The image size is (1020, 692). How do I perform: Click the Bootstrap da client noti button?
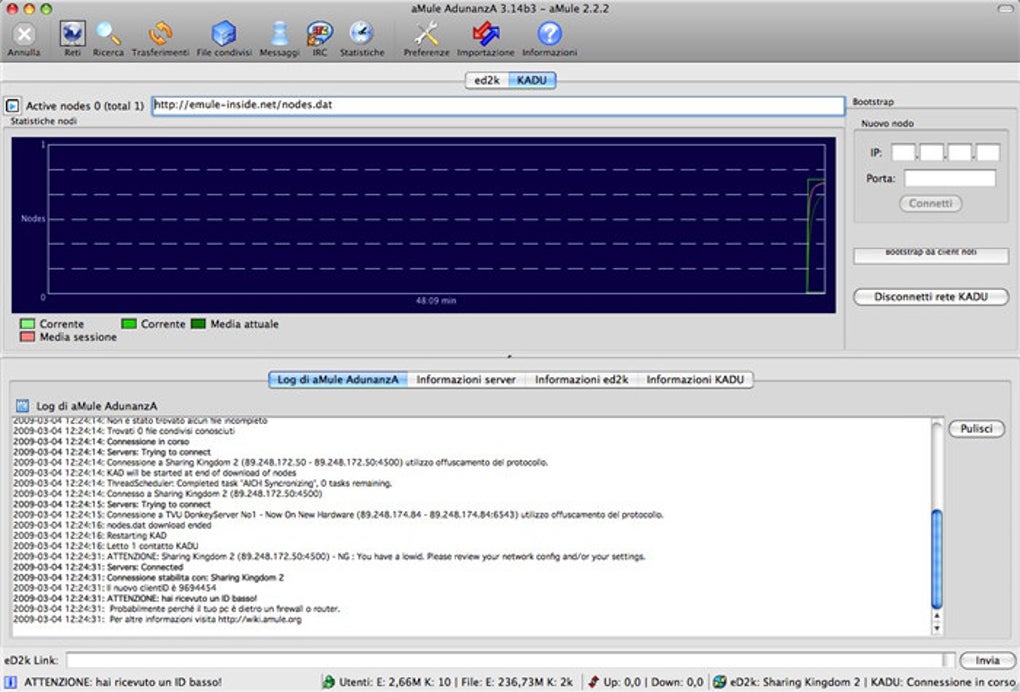click(x=930, y=255)
